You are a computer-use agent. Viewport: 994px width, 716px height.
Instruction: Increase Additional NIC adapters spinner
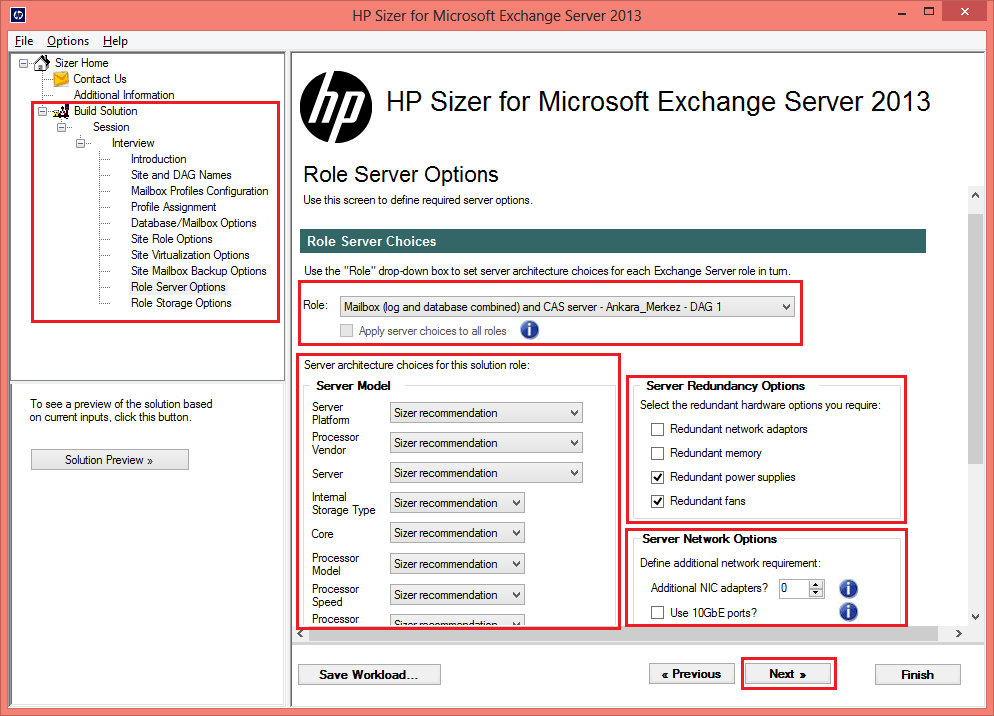point(816,584)
